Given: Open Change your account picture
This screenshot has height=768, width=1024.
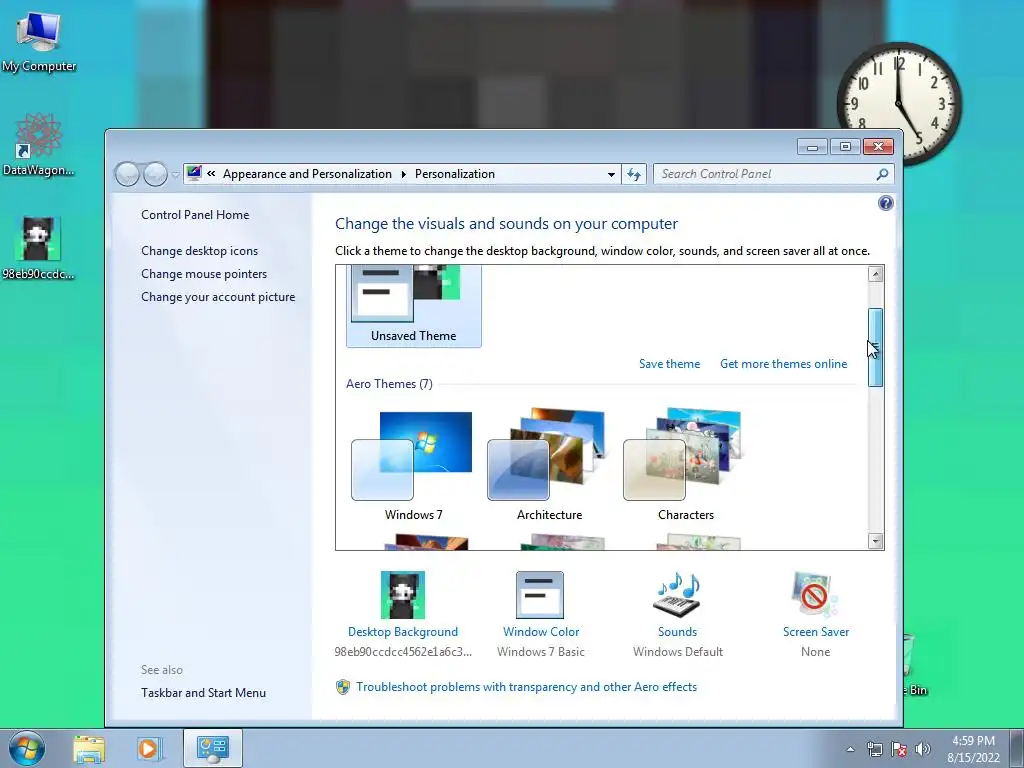Looking at the screenshot, I should [x=218, y=296].
